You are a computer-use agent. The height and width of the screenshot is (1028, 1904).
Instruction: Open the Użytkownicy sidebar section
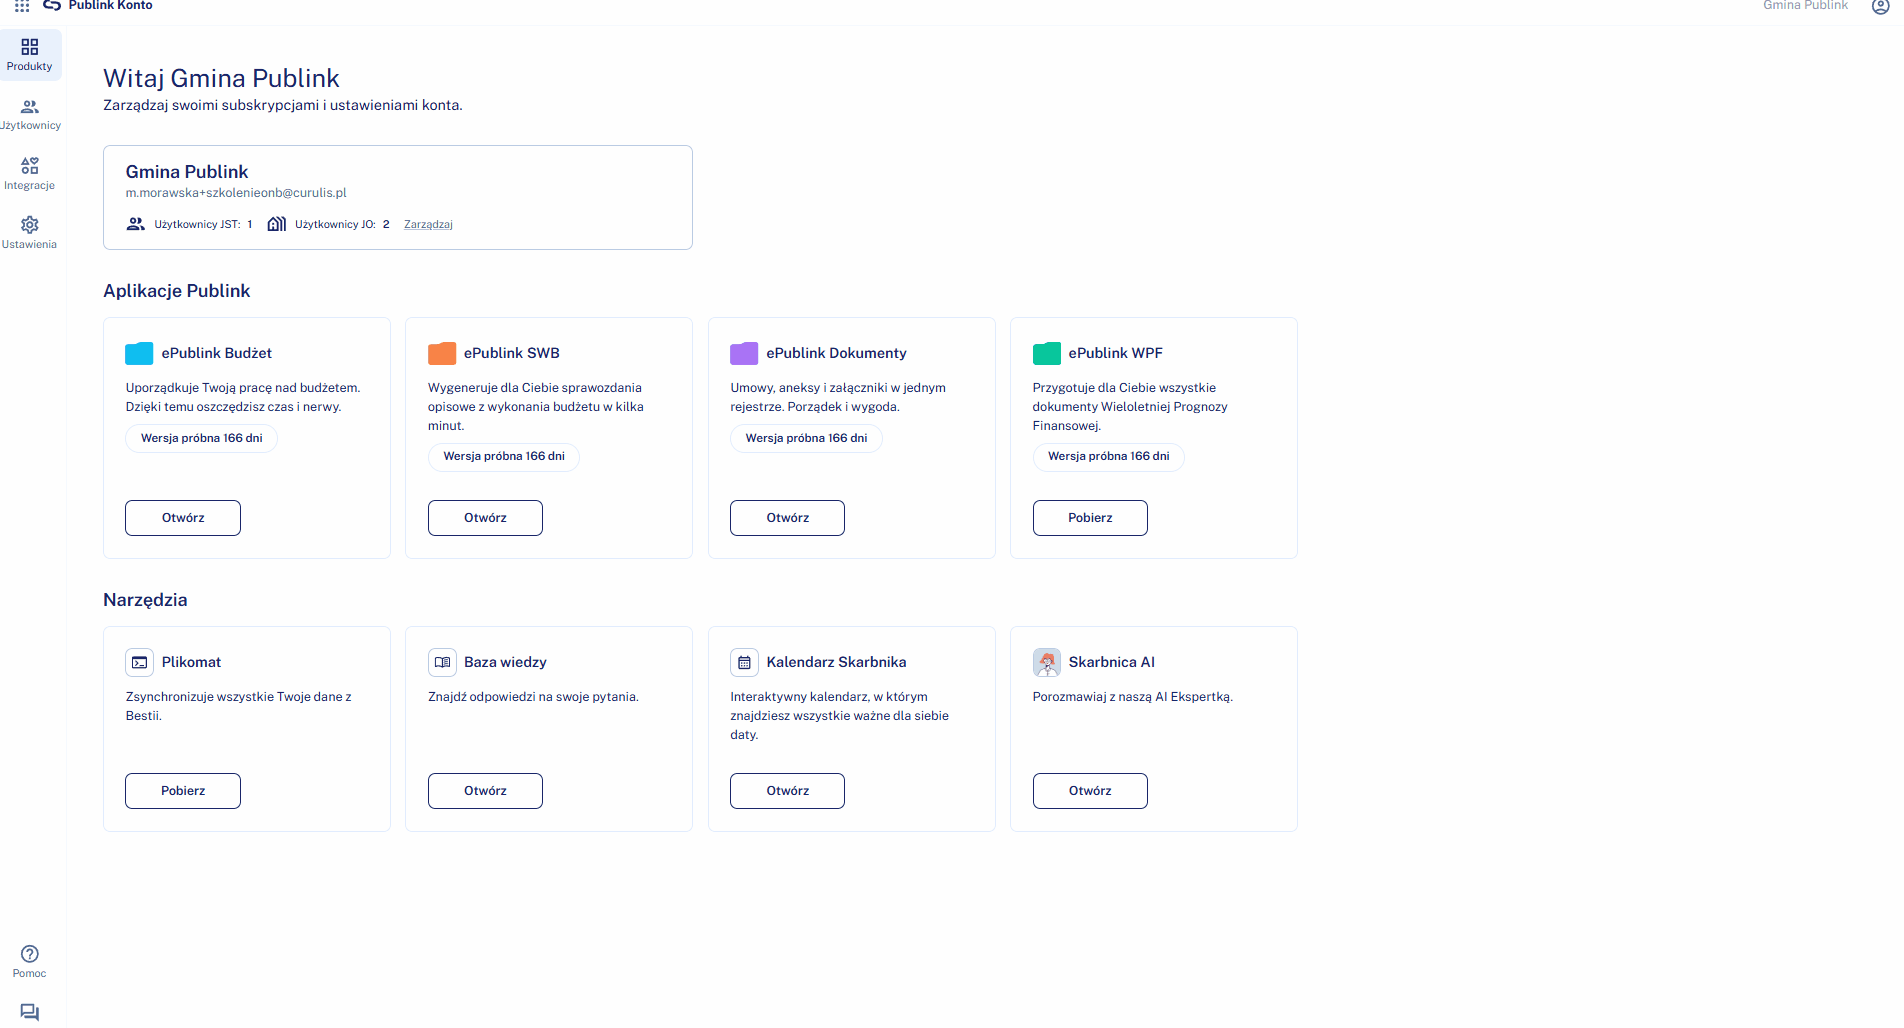tap(30, 114)
